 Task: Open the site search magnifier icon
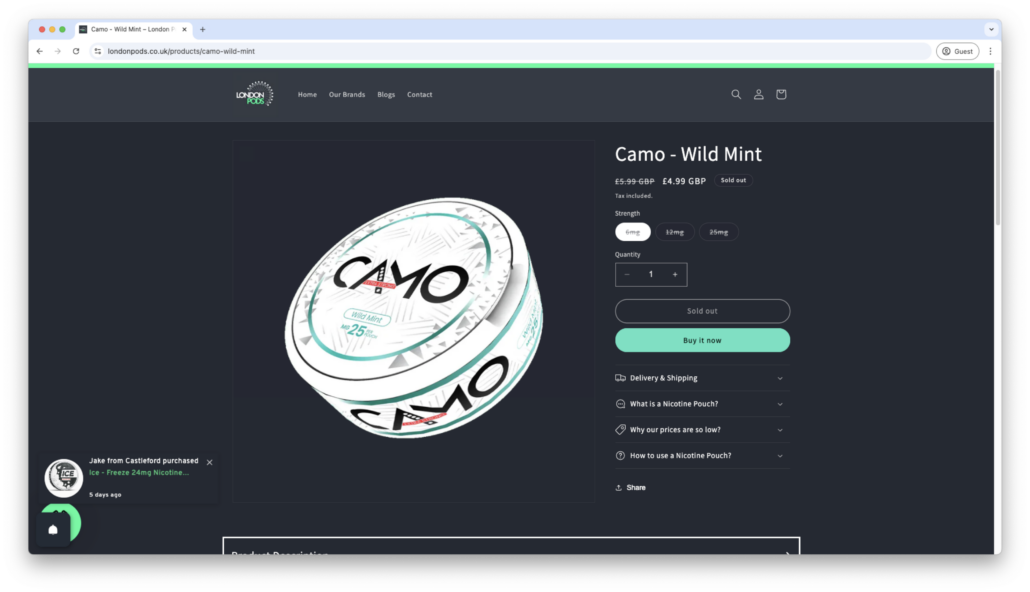point(736,95)
